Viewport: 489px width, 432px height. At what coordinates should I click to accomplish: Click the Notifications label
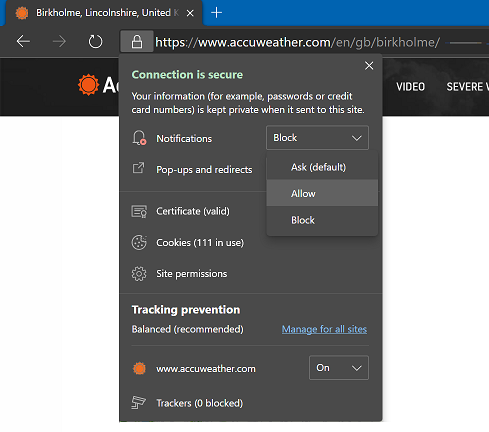tap(184, 138)
